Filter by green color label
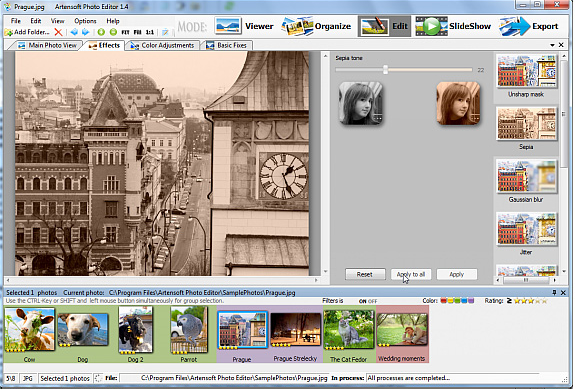This screenshot has width=575, height=389. coord(457,301)
